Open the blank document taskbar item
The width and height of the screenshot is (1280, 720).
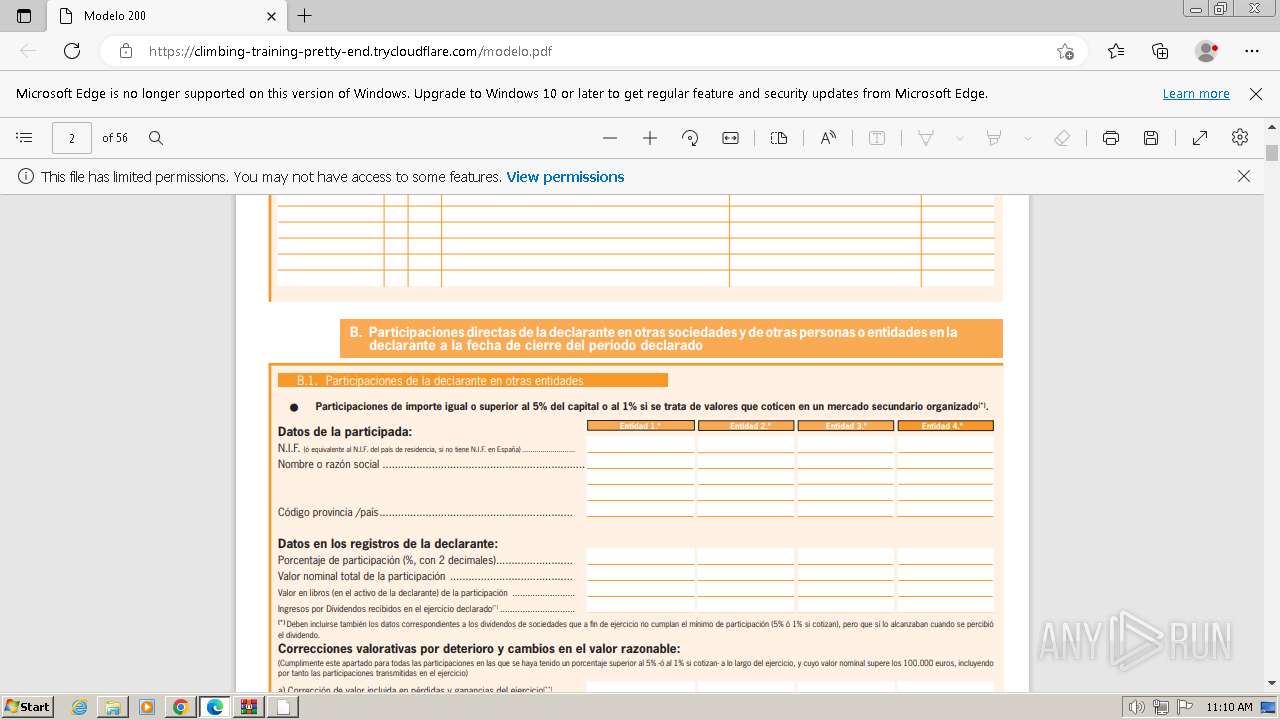pos(283,707)
